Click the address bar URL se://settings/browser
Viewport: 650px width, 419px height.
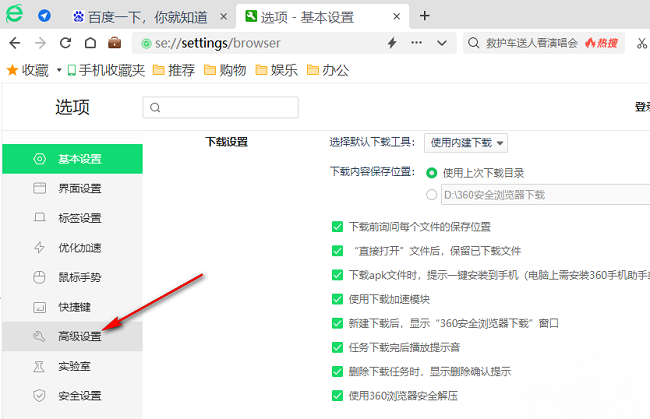[x=217, y=43]
